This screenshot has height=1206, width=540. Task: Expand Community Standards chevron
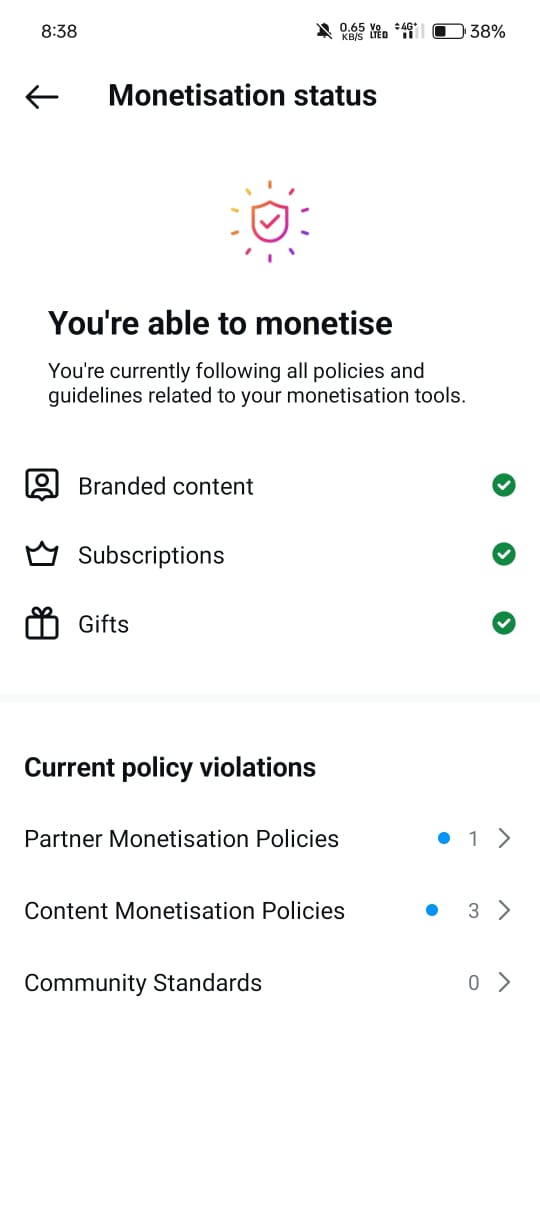point(504,982)
